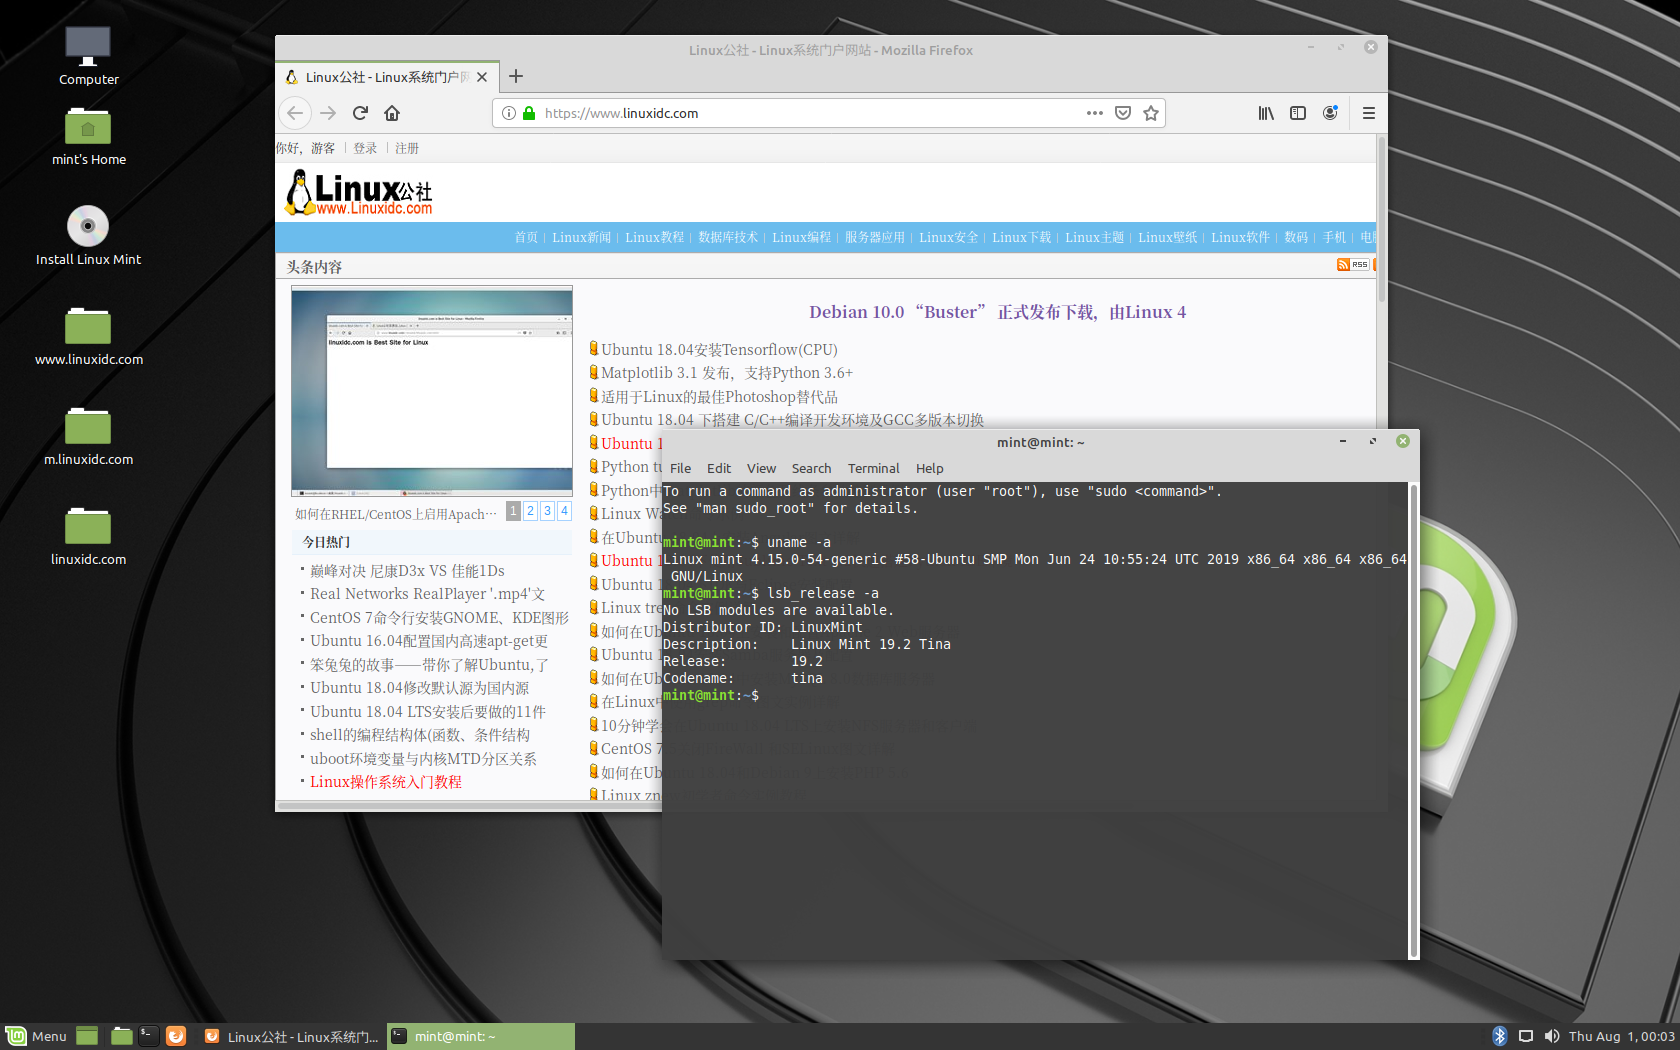Click the headline slideshow thumbnail image
This screenshot has width=1680, height=1050.
(432, 391)
